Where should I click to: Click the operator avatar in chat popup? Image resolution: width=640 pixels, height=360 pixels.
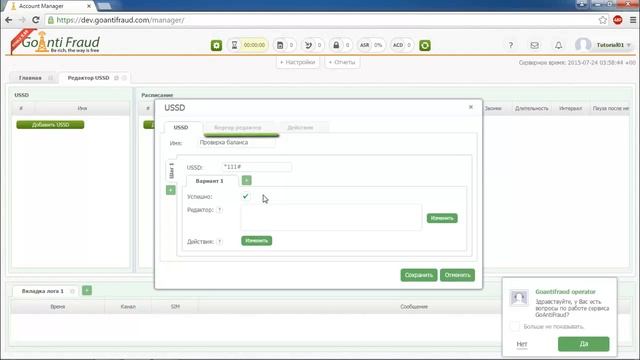[x=519, y=298]
